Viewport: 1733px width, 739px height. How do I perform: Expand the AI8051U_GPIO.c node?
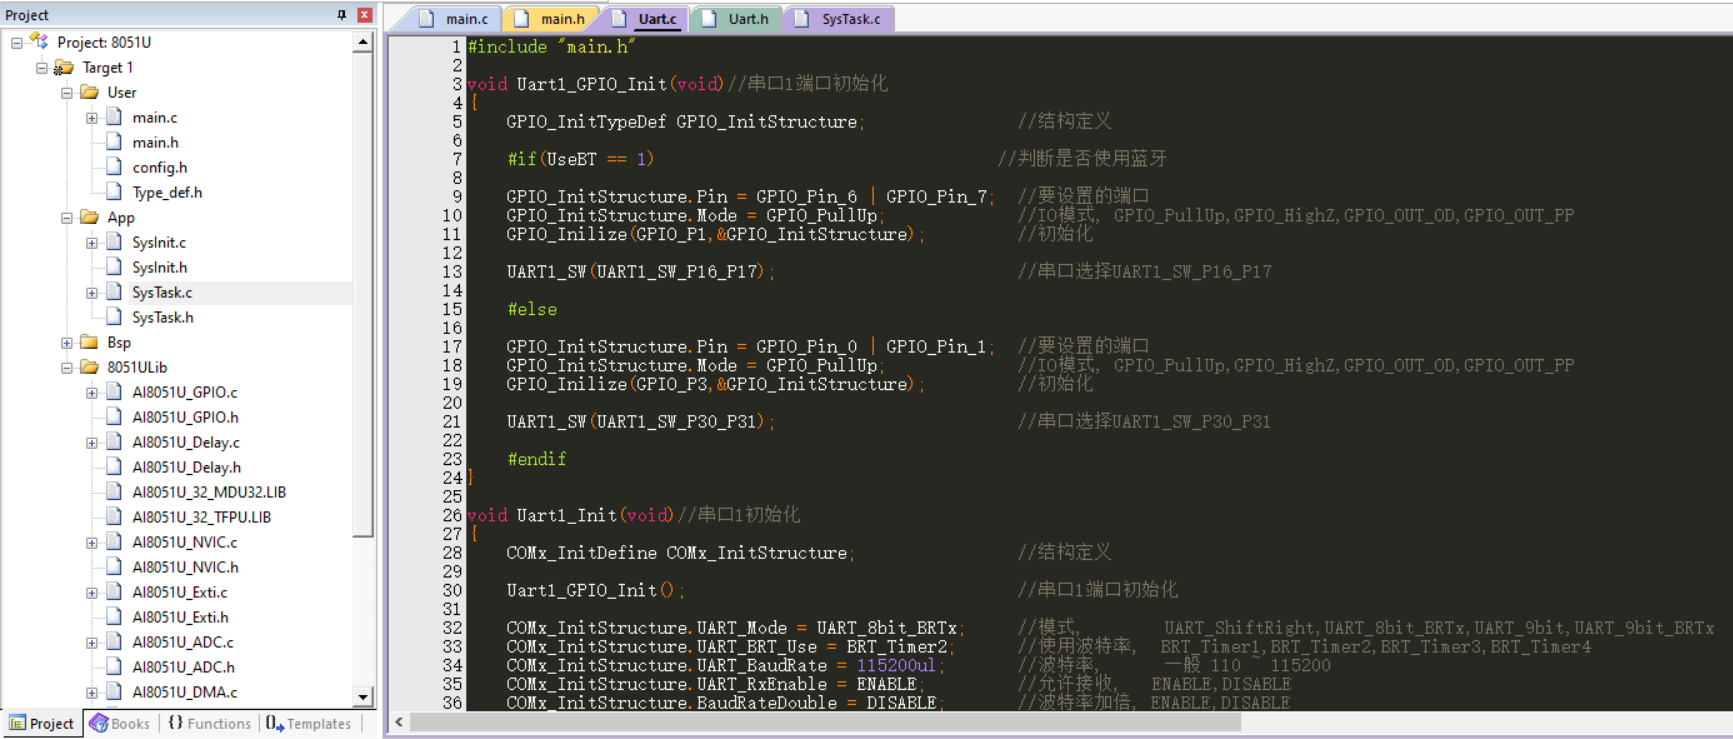92,393
